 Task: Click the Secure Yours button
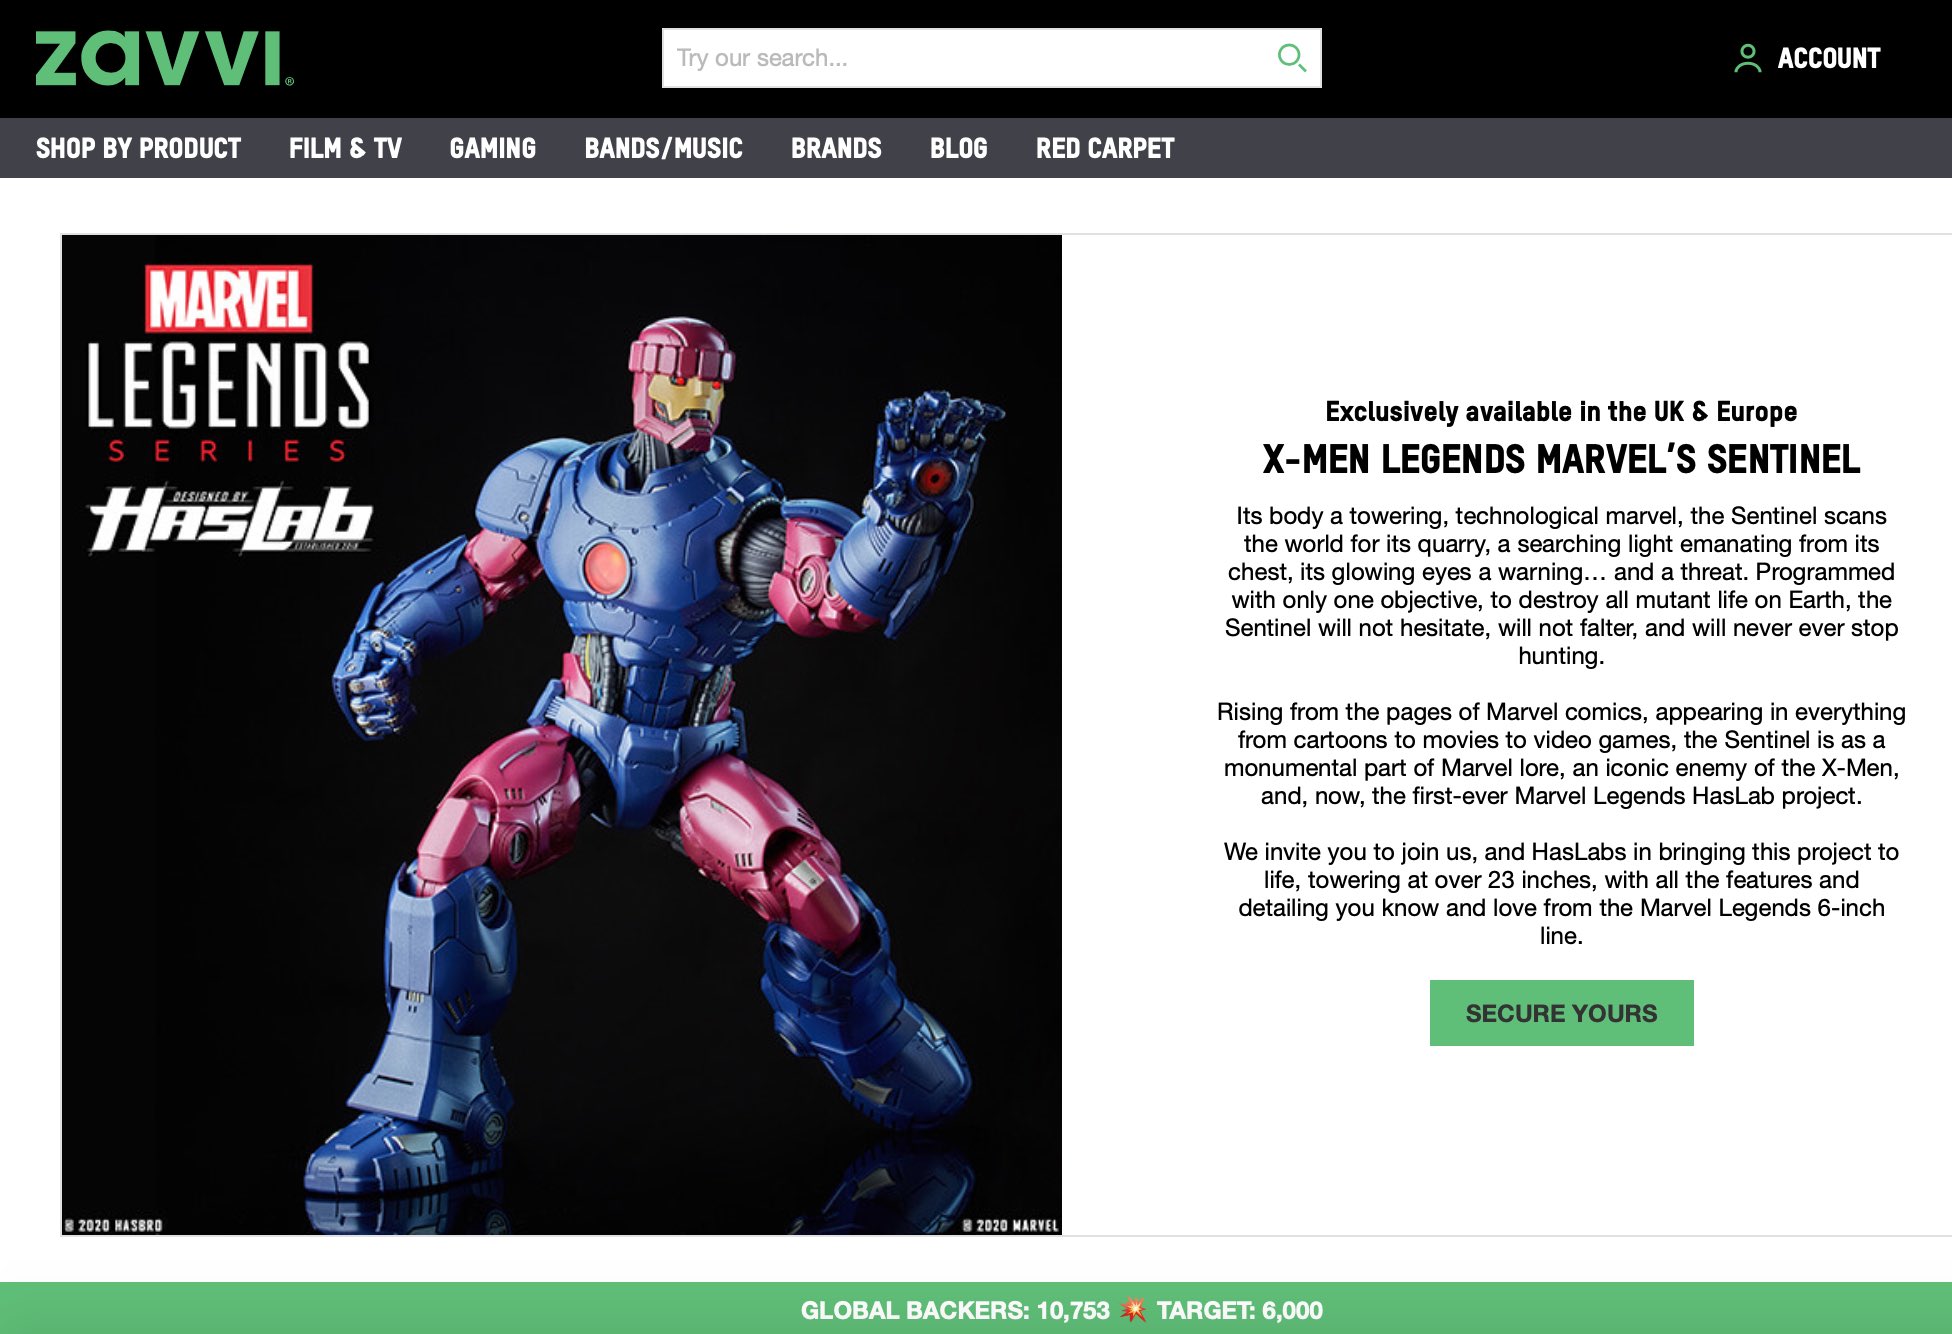1561,1013
